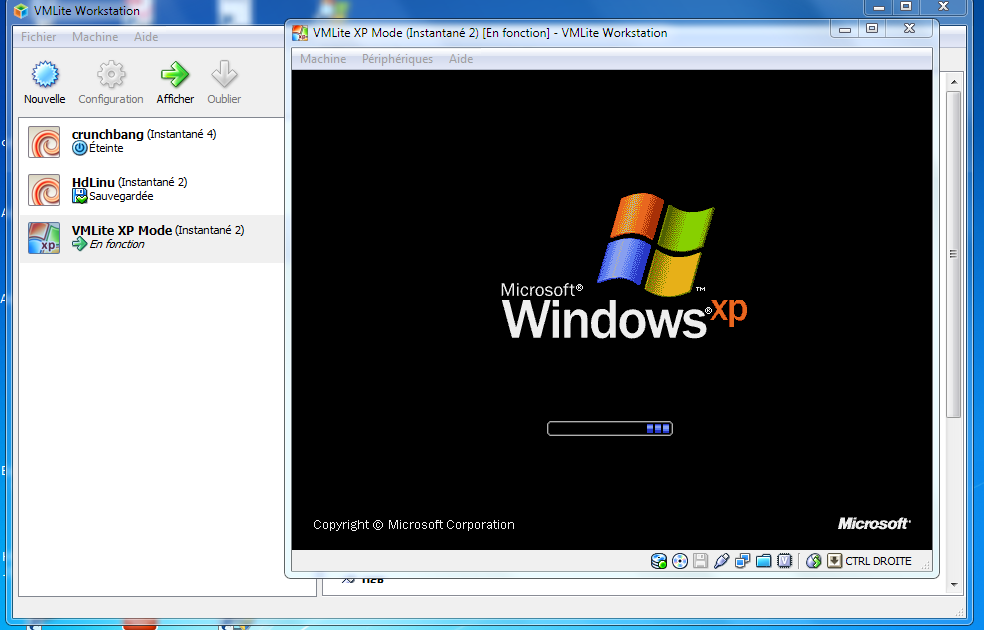Select the HdLinu virtual machine
This screenshot has height=630, width=984.
tap(129, 189)
